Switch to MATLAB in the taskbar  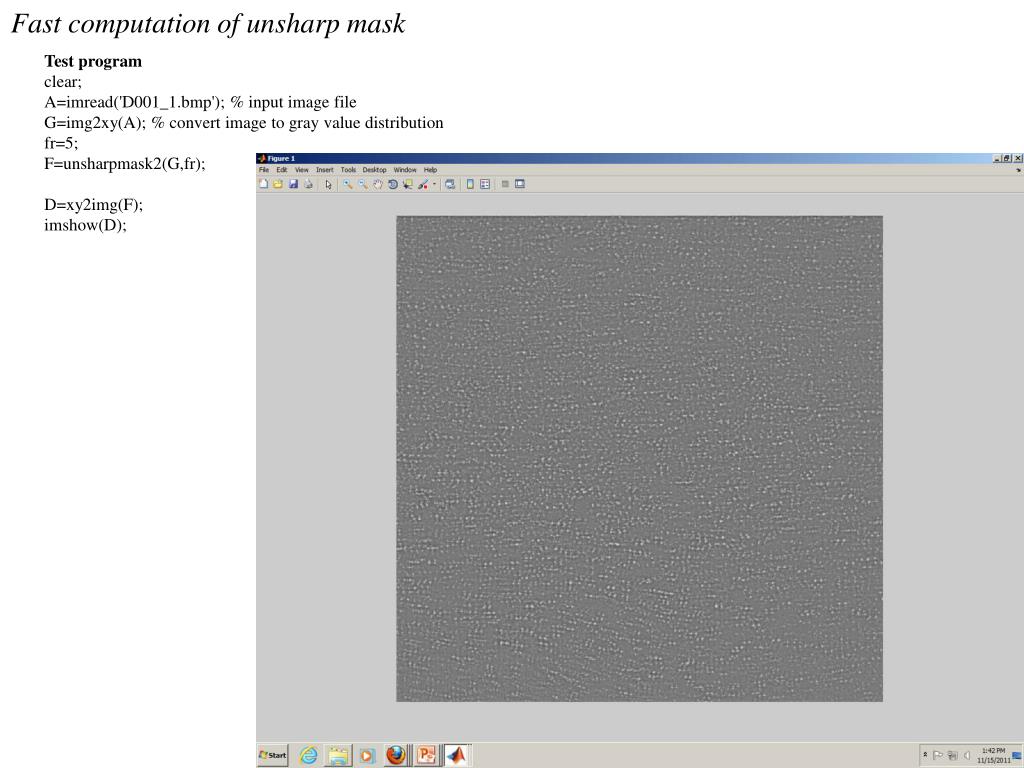pos(456,756)
